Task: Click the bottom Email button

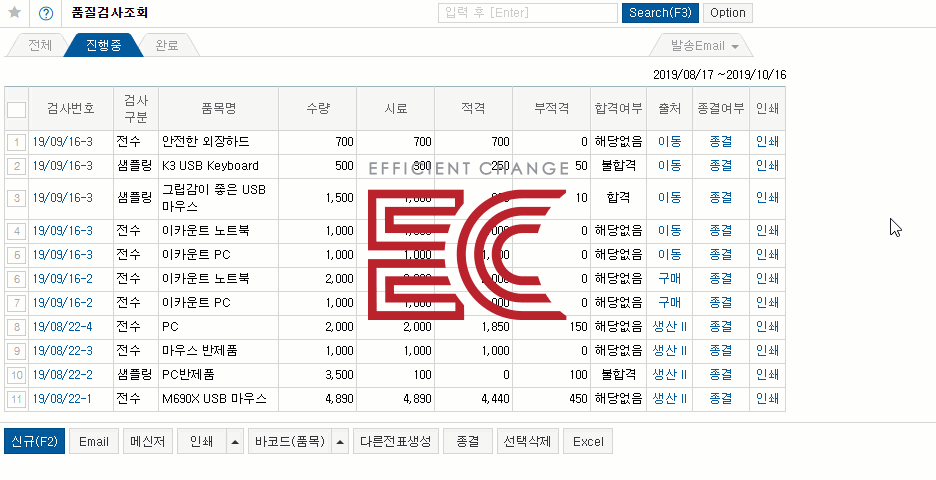Action: coord(94,442)
